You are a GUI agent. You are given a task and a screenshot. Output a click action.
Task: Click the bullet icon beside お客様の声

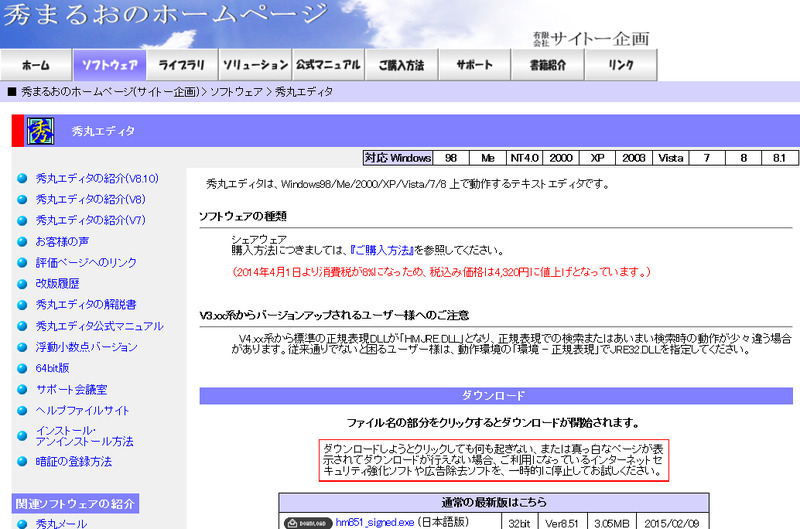tap(22, 241)
